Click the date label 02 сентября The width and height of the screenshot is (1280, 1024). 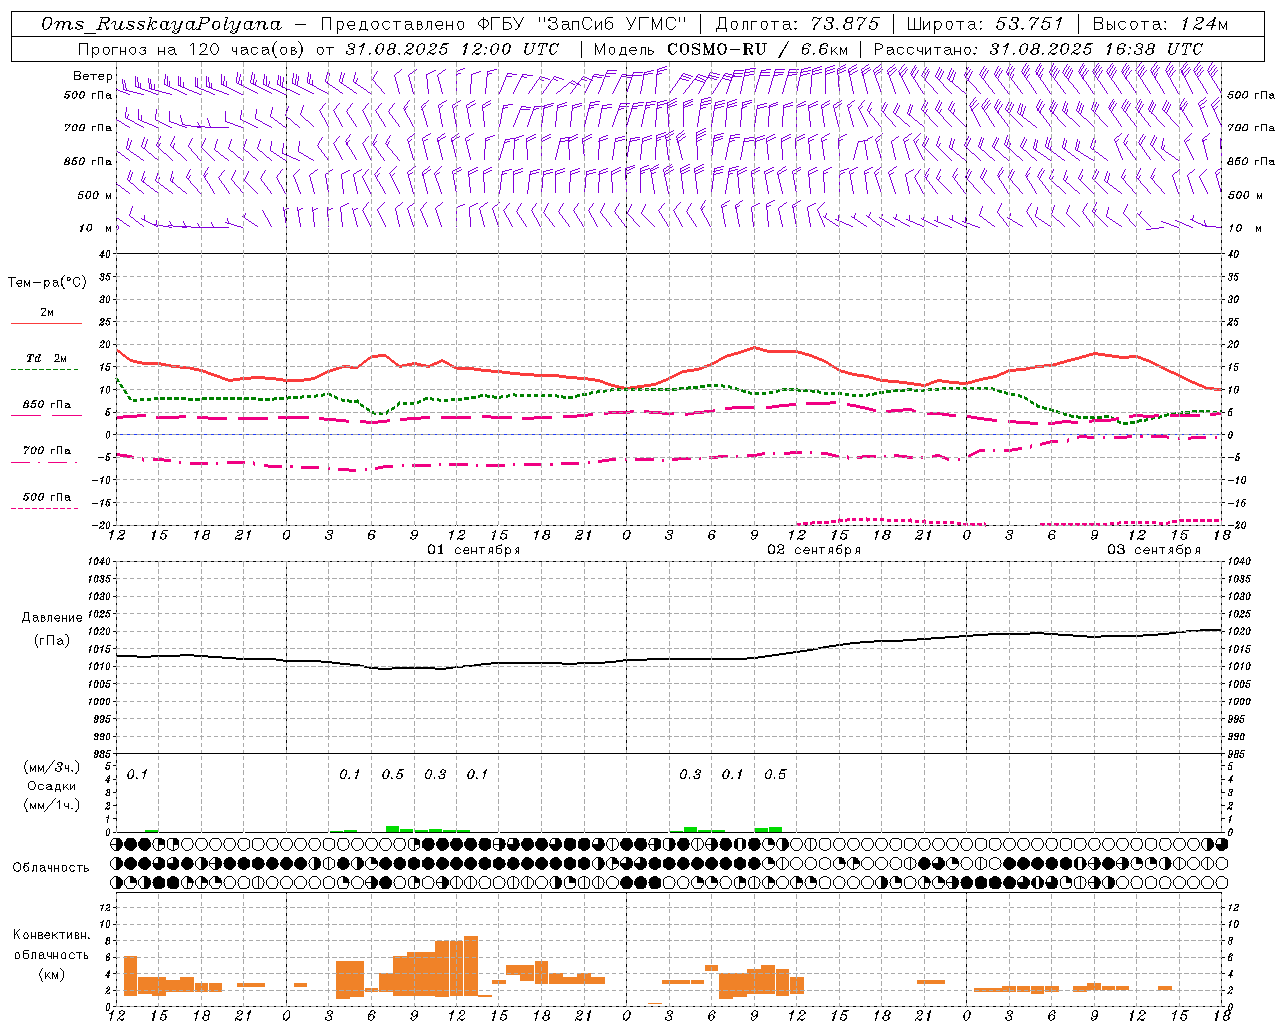[x=814, y=550]
